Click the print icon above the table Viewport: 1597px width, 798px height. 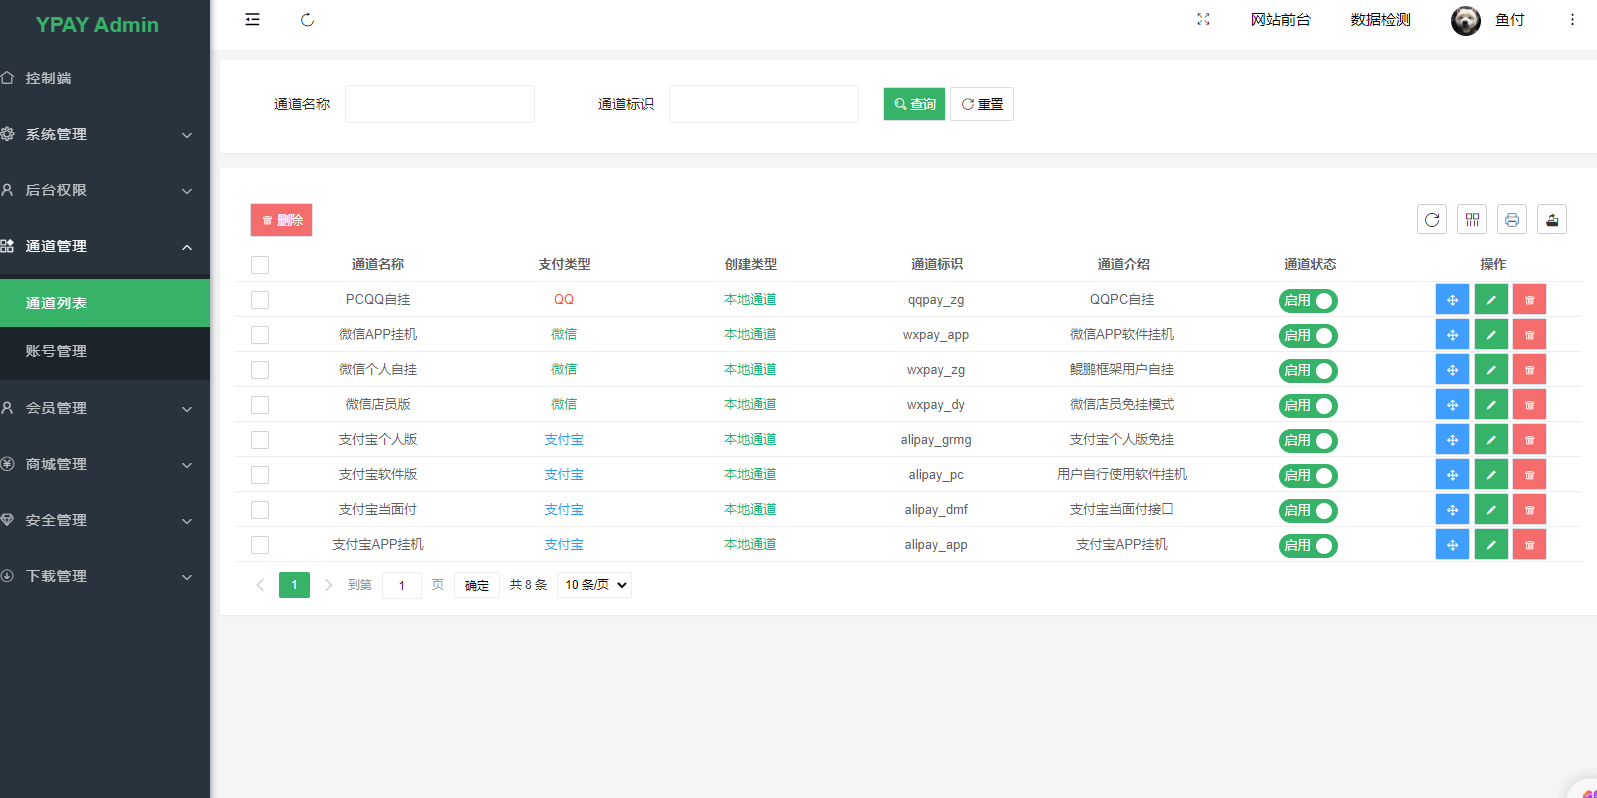tap(1512, 220)
